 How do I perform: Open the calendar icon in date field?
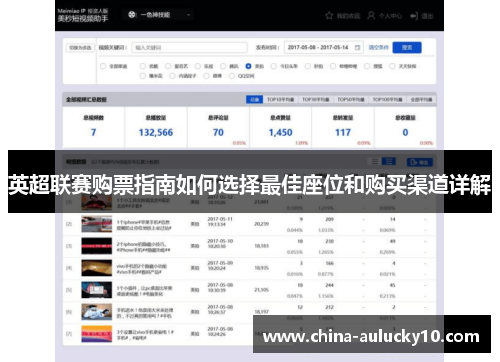(x=357, y=47)
